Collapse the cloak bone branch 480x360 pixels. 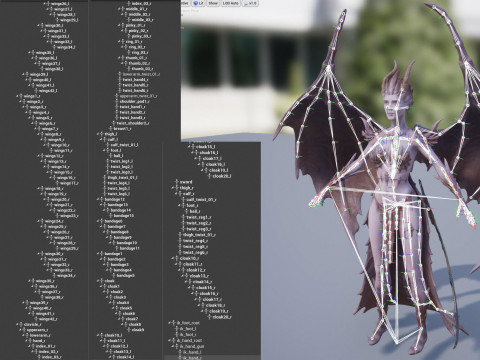point(98,281)
